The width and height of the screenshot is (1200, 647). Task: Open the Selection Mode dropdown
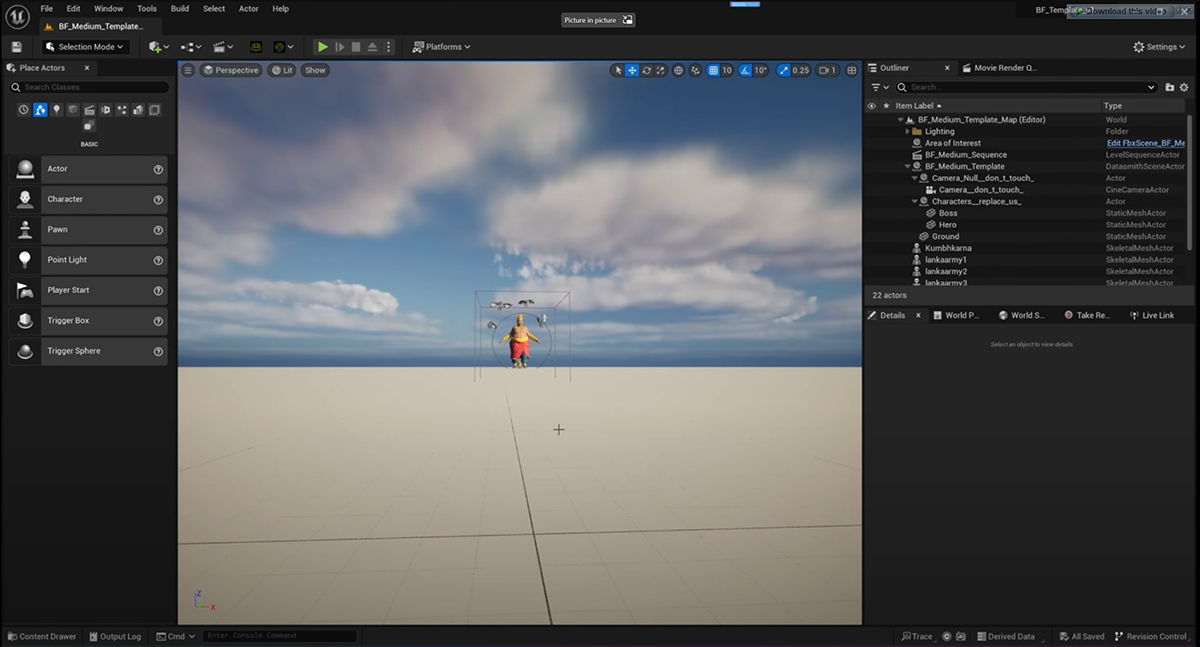(x=85, y=47)
